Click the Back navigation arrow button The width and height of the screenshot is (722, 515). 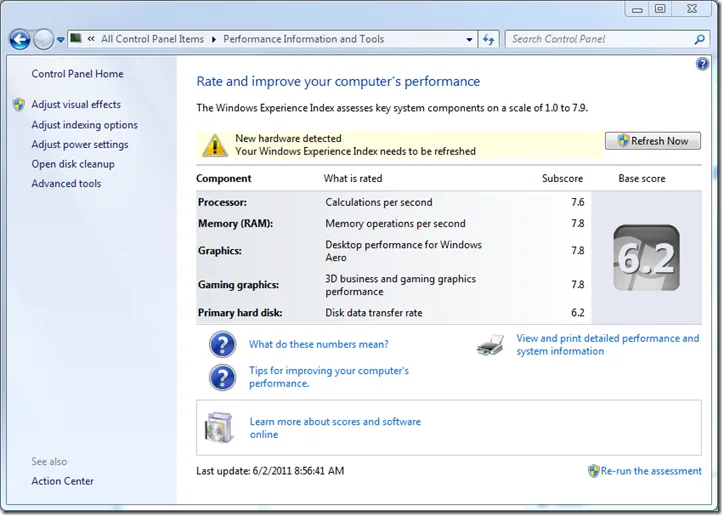click(20, 40)
